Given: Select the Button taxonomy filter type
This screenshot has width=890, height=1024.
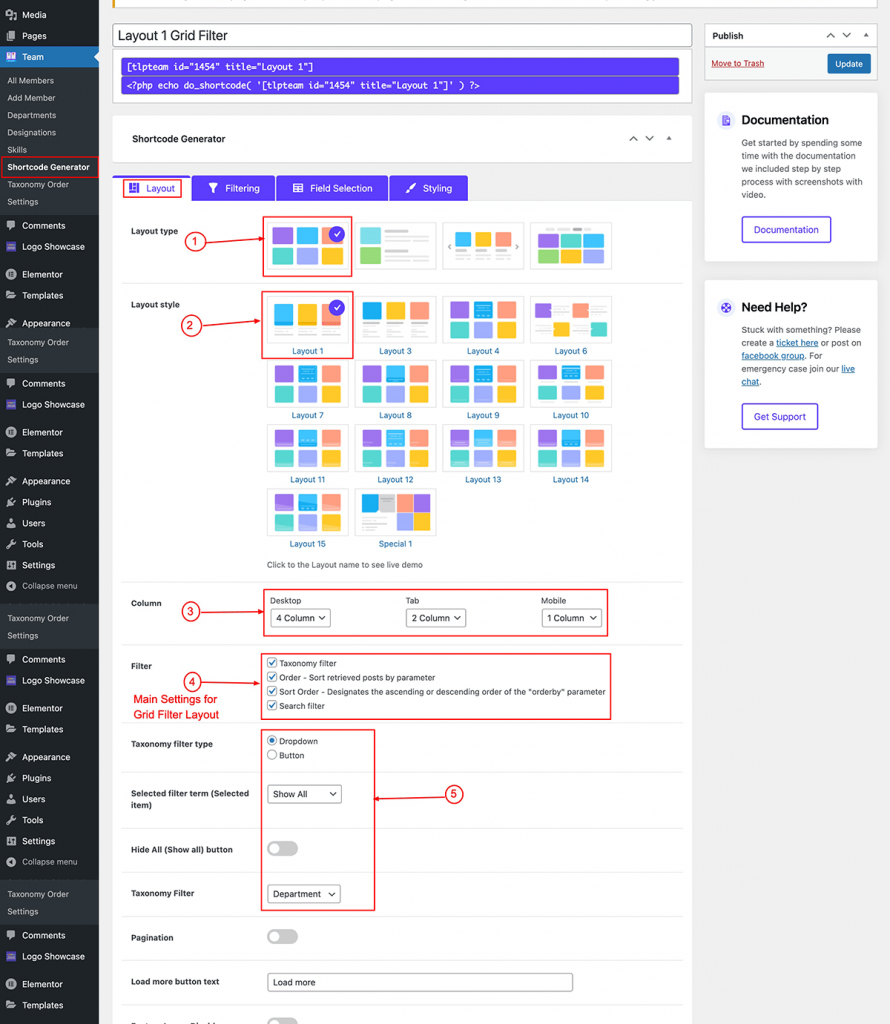Looking at the screenshot, I should click(272, 755).
